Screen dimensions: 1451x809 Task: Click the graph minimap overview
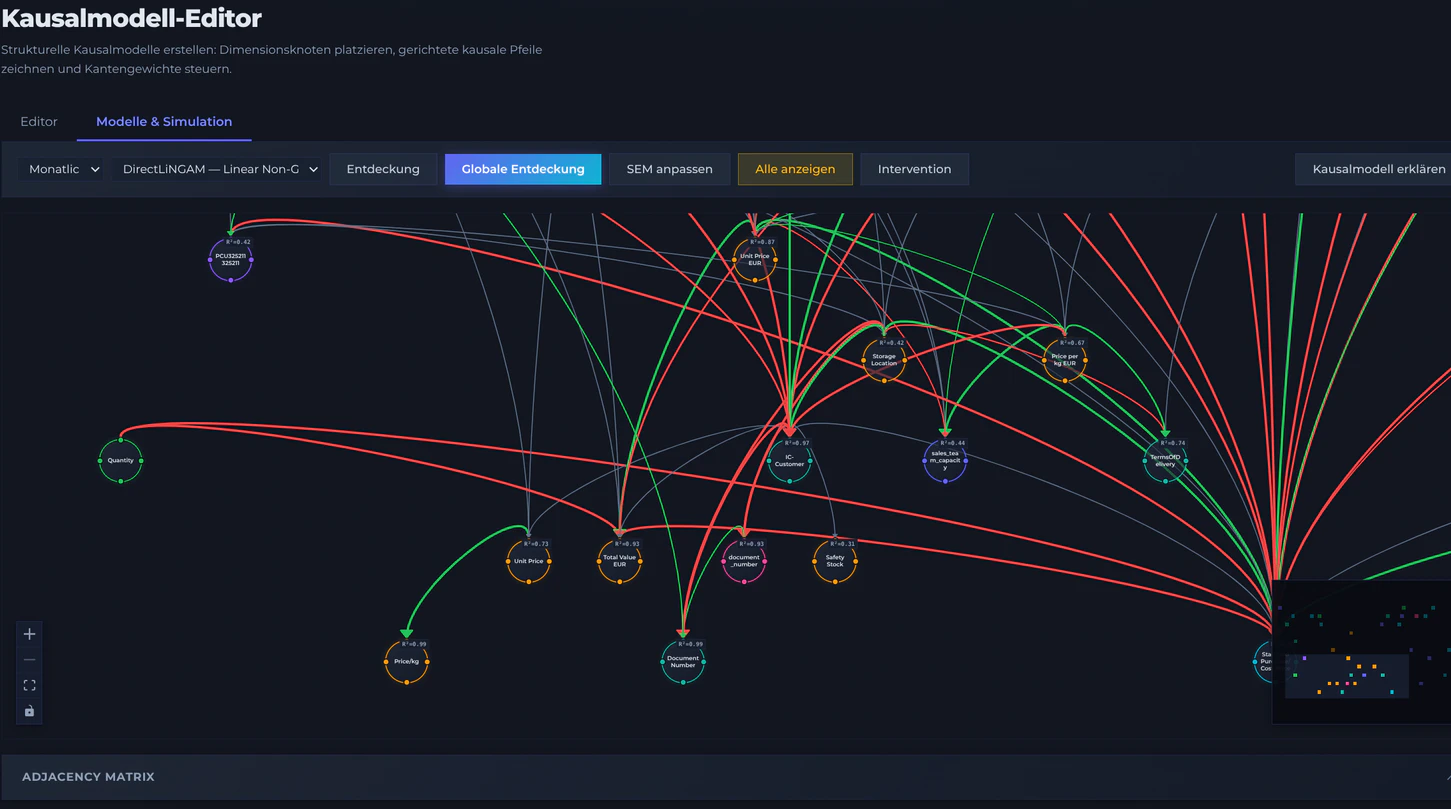point(1361,652)
